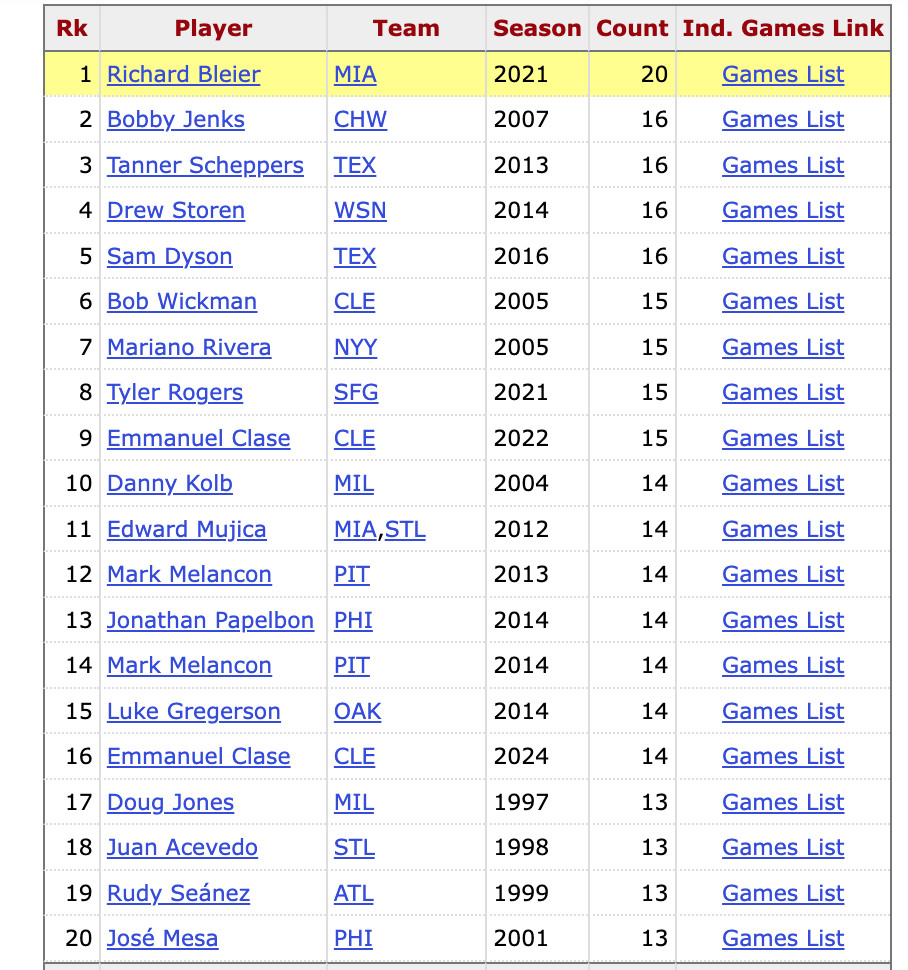Click the Player column header
Image resolution: width=908 pixels, height=970 pixels.
(213, 28)
